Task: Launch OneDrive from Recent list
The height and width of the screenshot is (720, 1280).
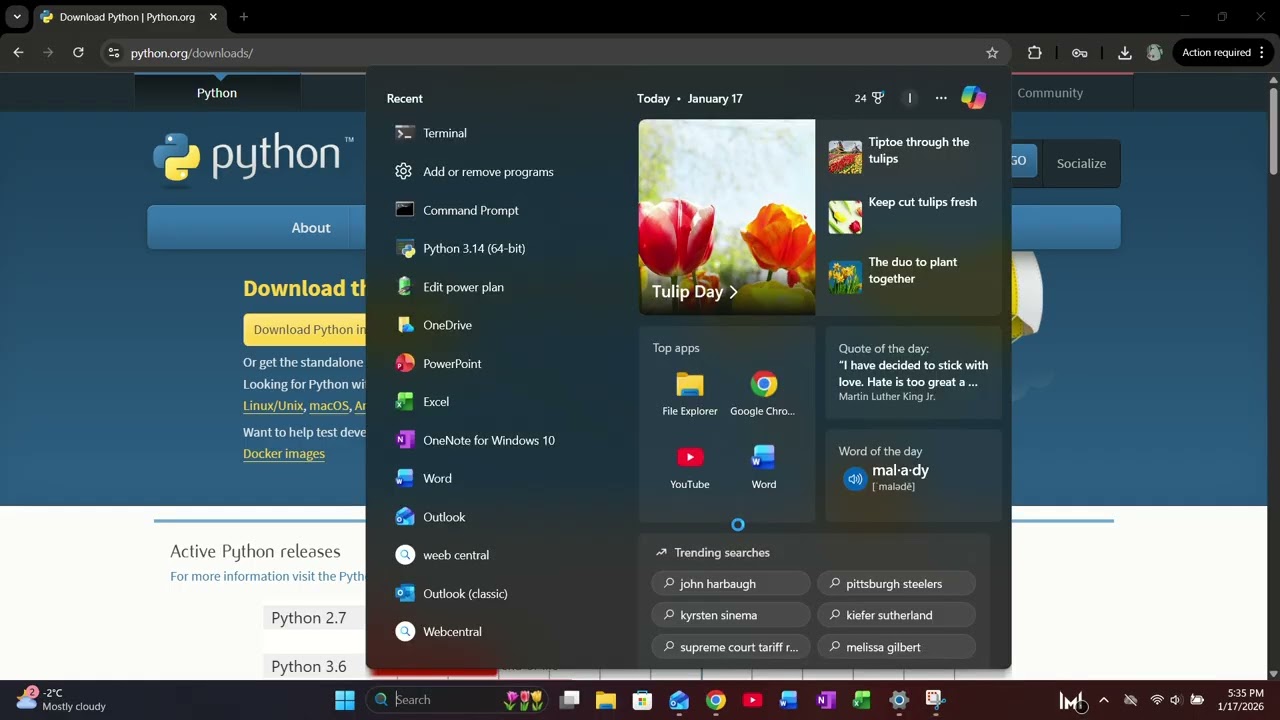Action: [x=447, y=325]
